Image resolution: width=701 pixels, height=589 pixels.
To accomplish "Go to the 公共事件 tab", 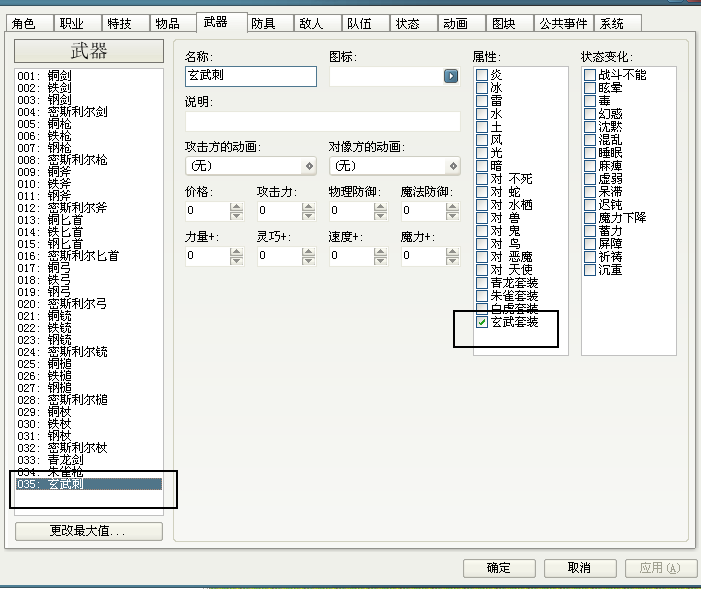I will click(x=563, y=23).
